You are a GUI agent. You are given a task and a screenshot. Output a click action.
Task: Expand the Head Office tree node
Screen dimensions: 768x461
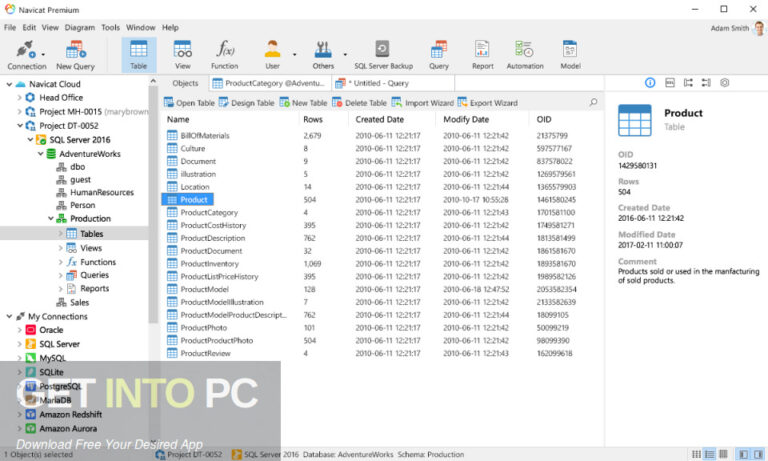(x=19, y=97)
